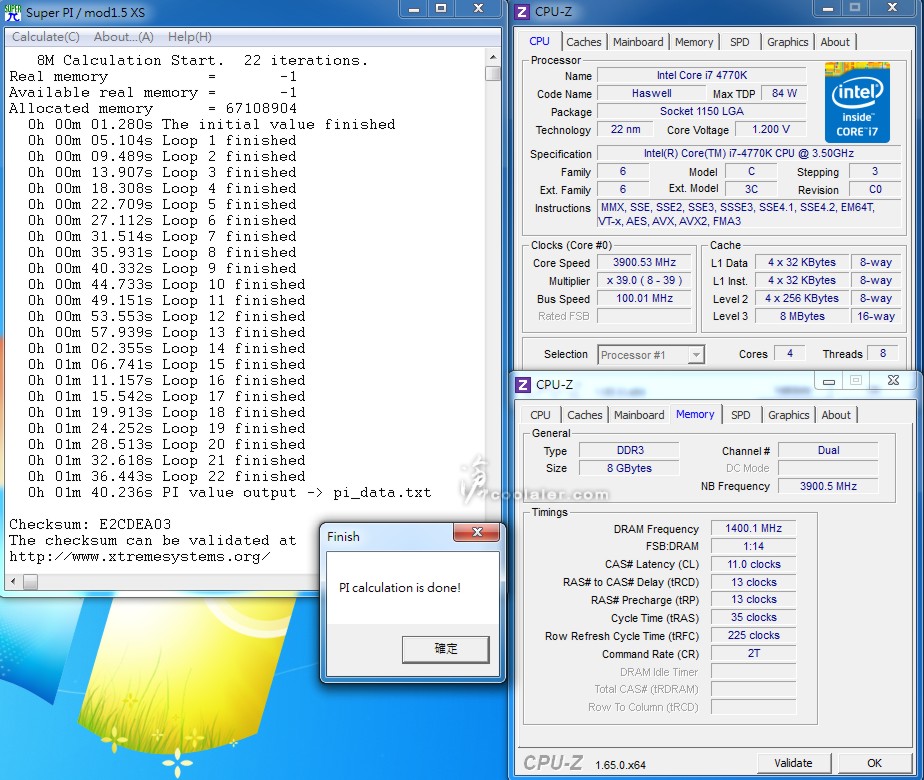Click the Channel # value Dual
Screen dimensions: 924x780
coord(828,450)
